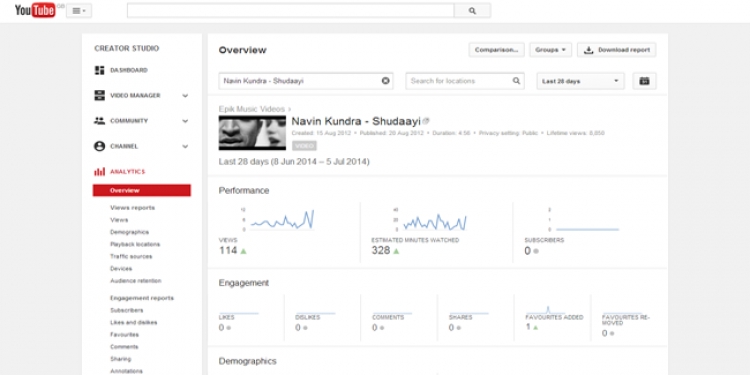Click the Performance section heading
Screen dimensions: 750x375
click(244, 190)
